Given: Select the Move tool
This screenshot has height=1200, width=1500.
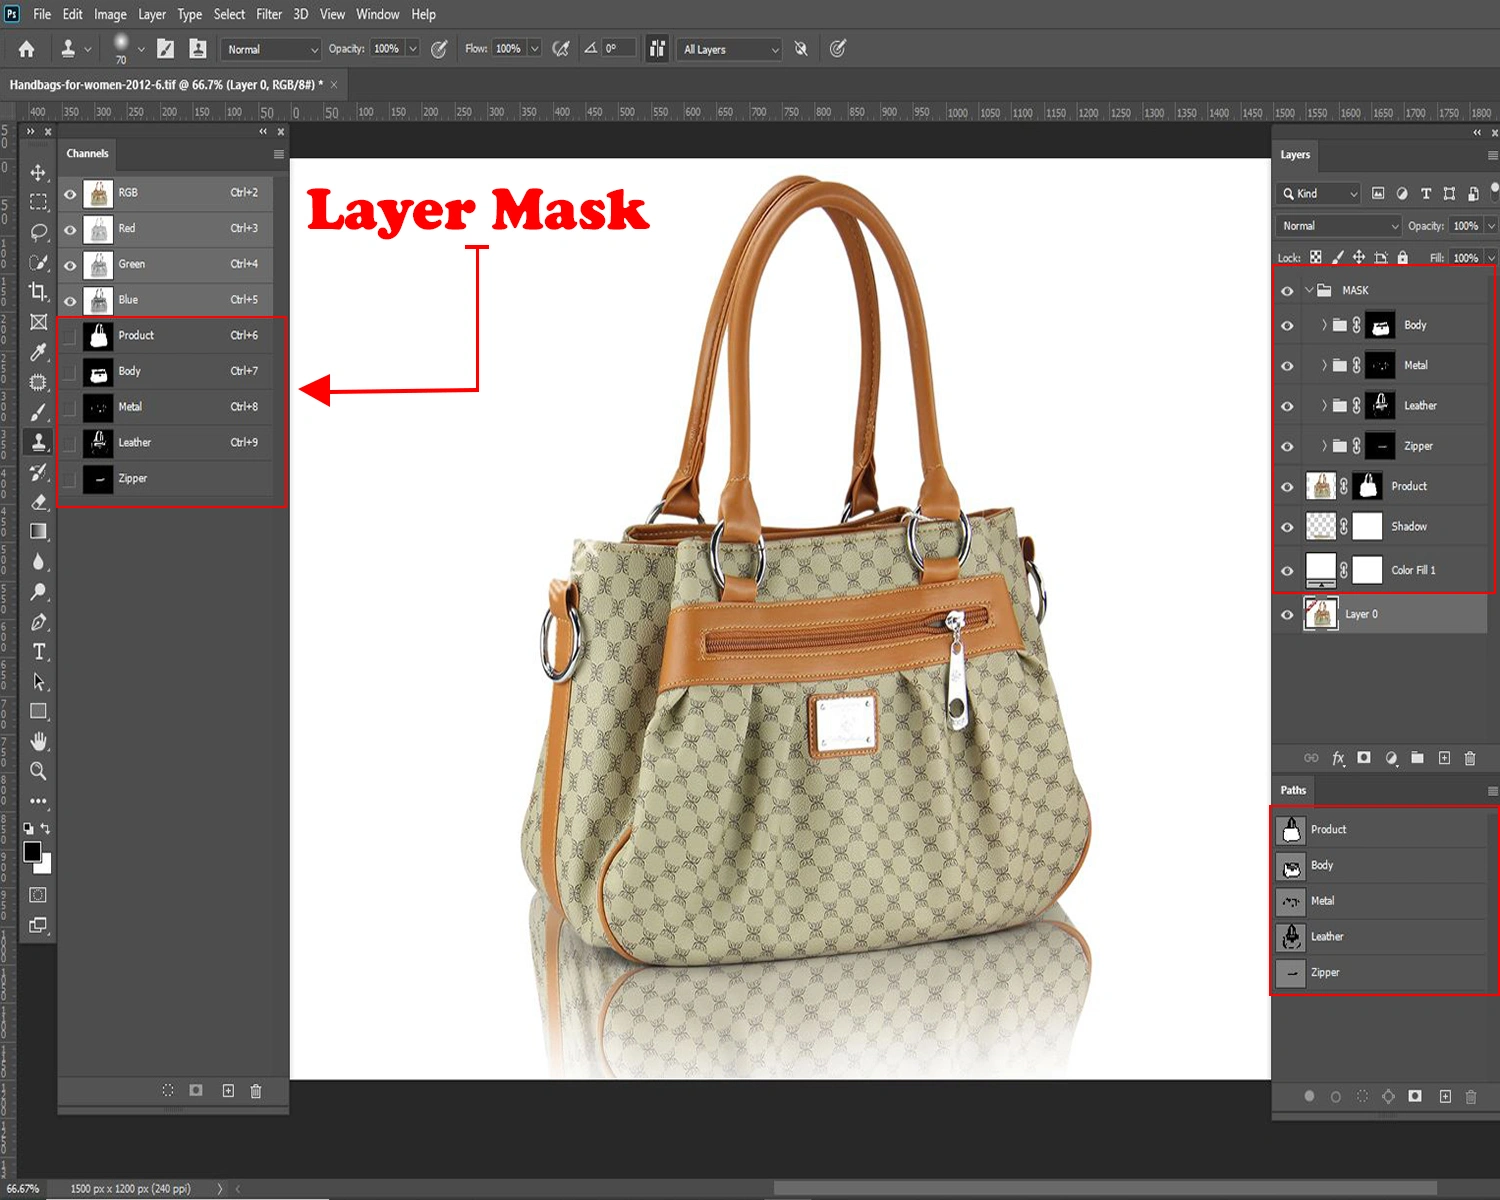Looking at the screenshot, I should pos(38,172).
